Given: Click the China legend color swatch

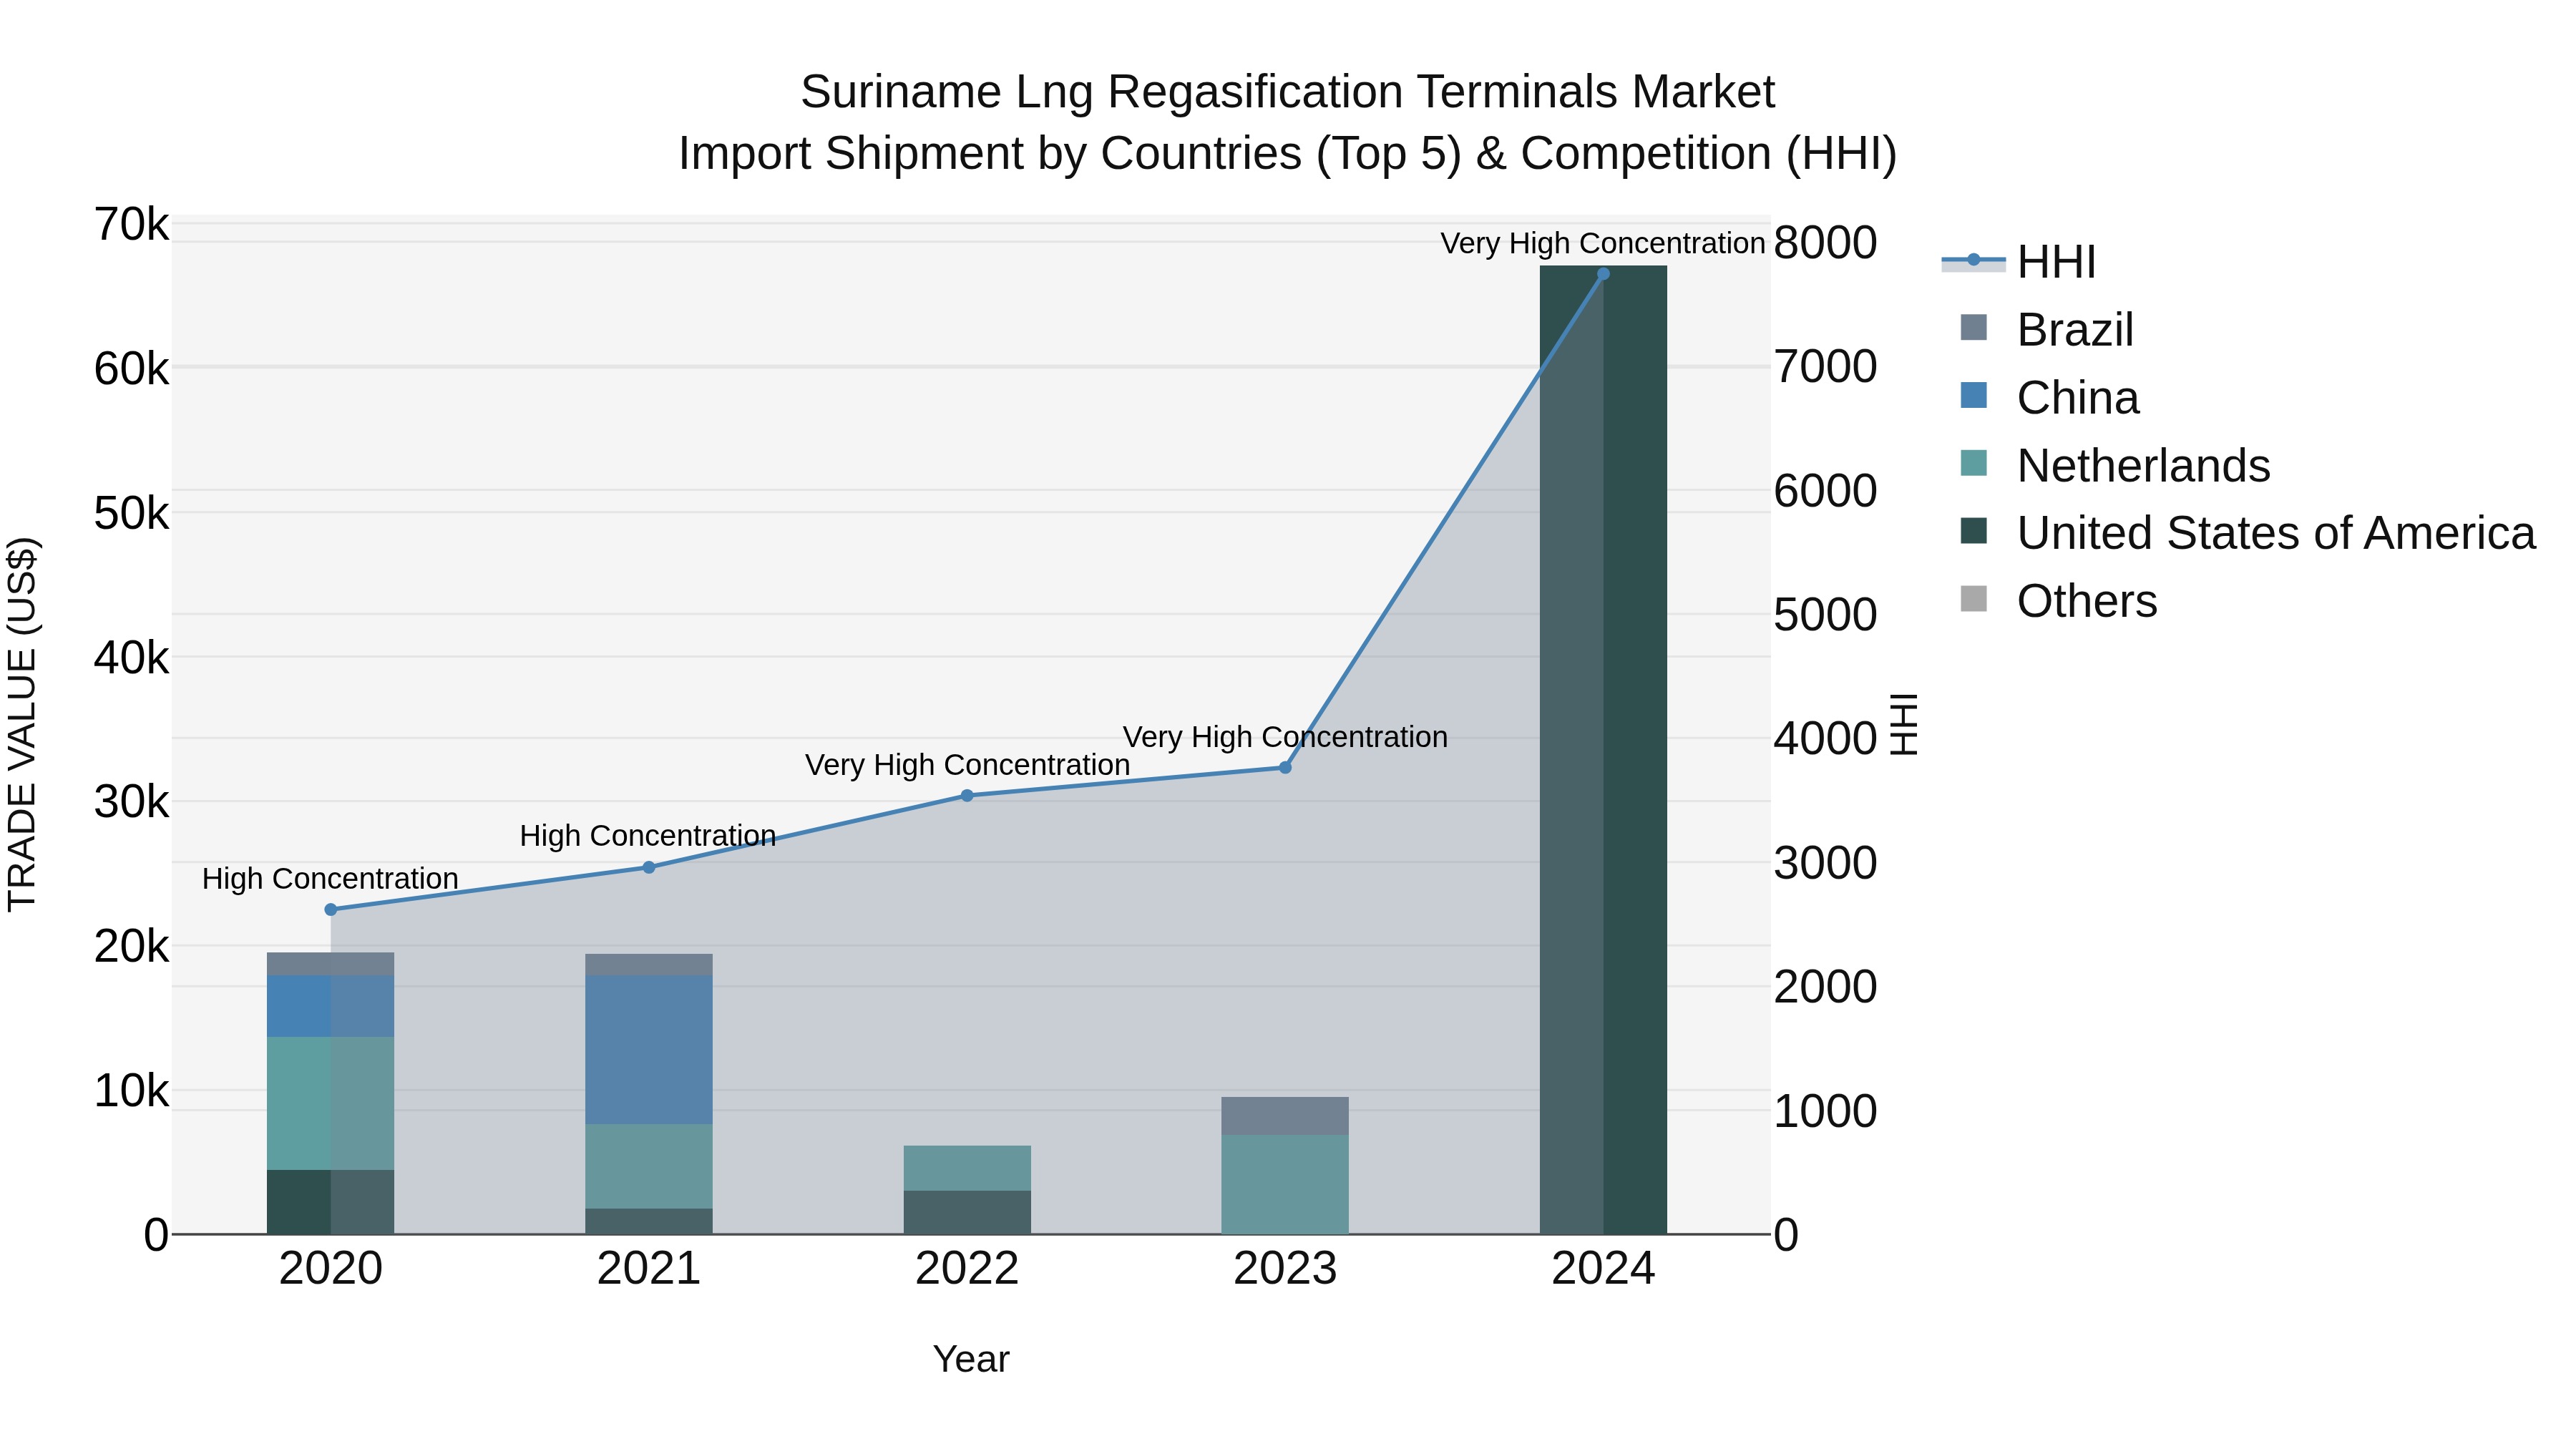Looking at the screenshot, I should [1974, 395].
